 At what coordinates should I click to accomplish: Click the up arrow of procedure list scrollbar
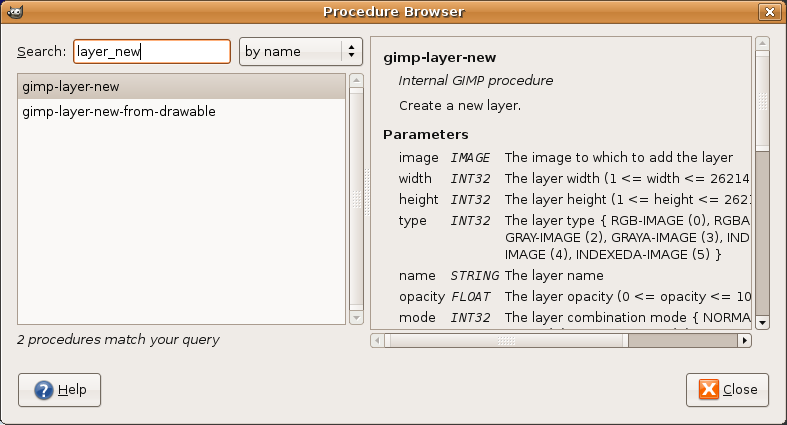(356, 80)
